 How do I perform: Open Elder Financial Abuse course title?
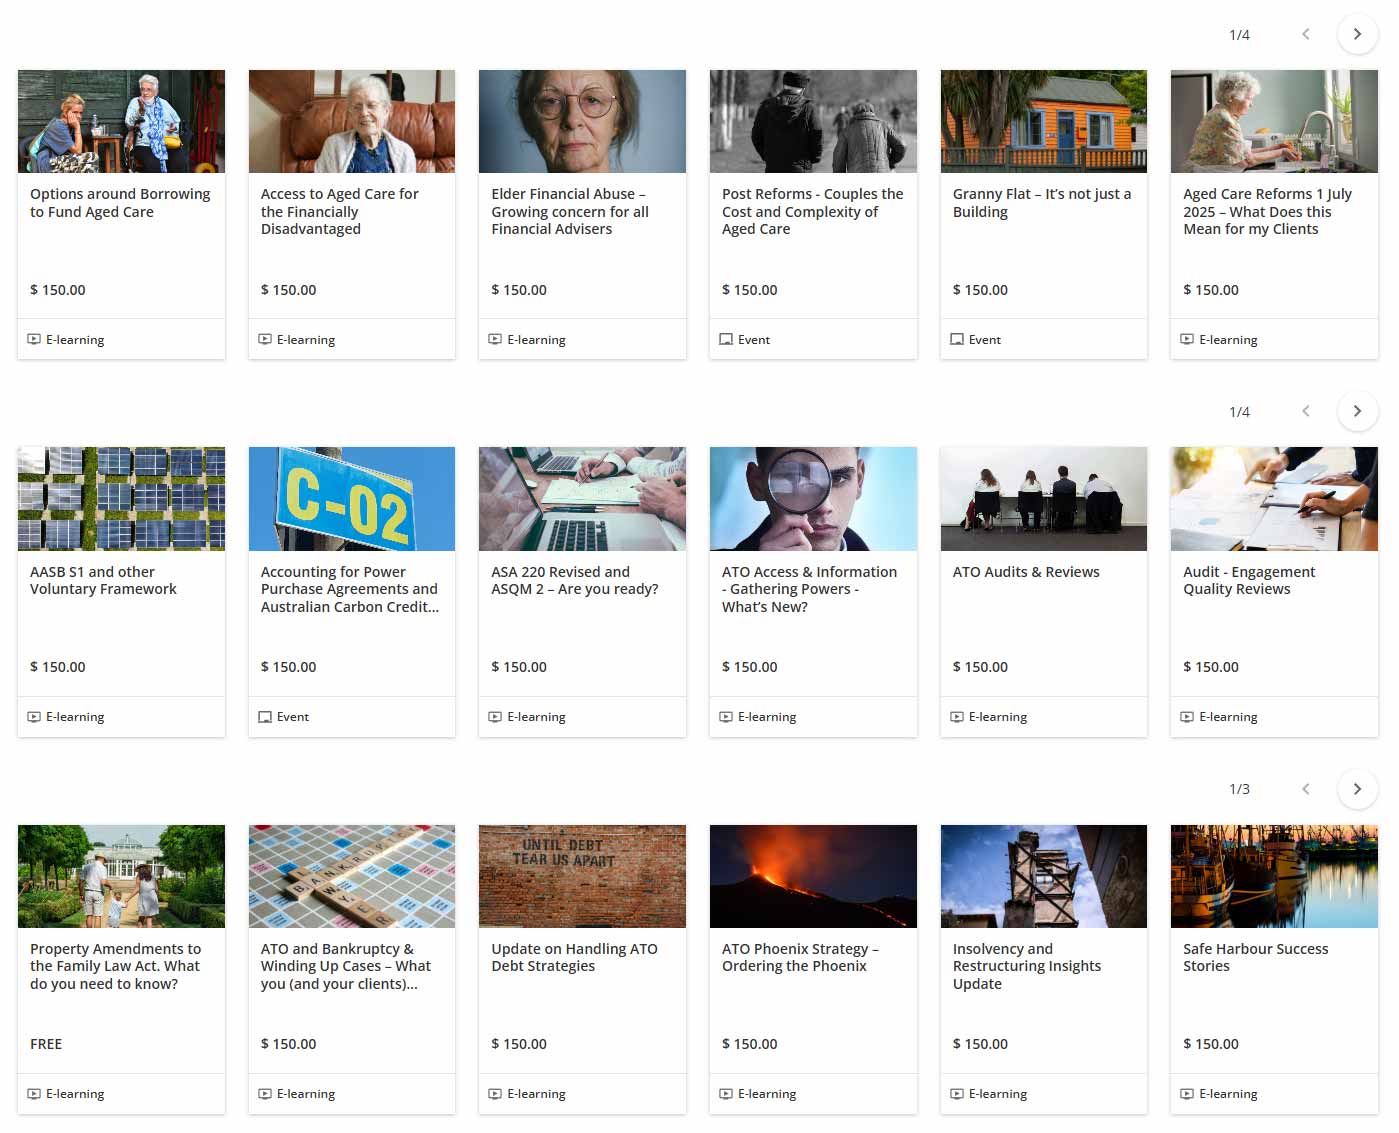(x=570, y=211)
